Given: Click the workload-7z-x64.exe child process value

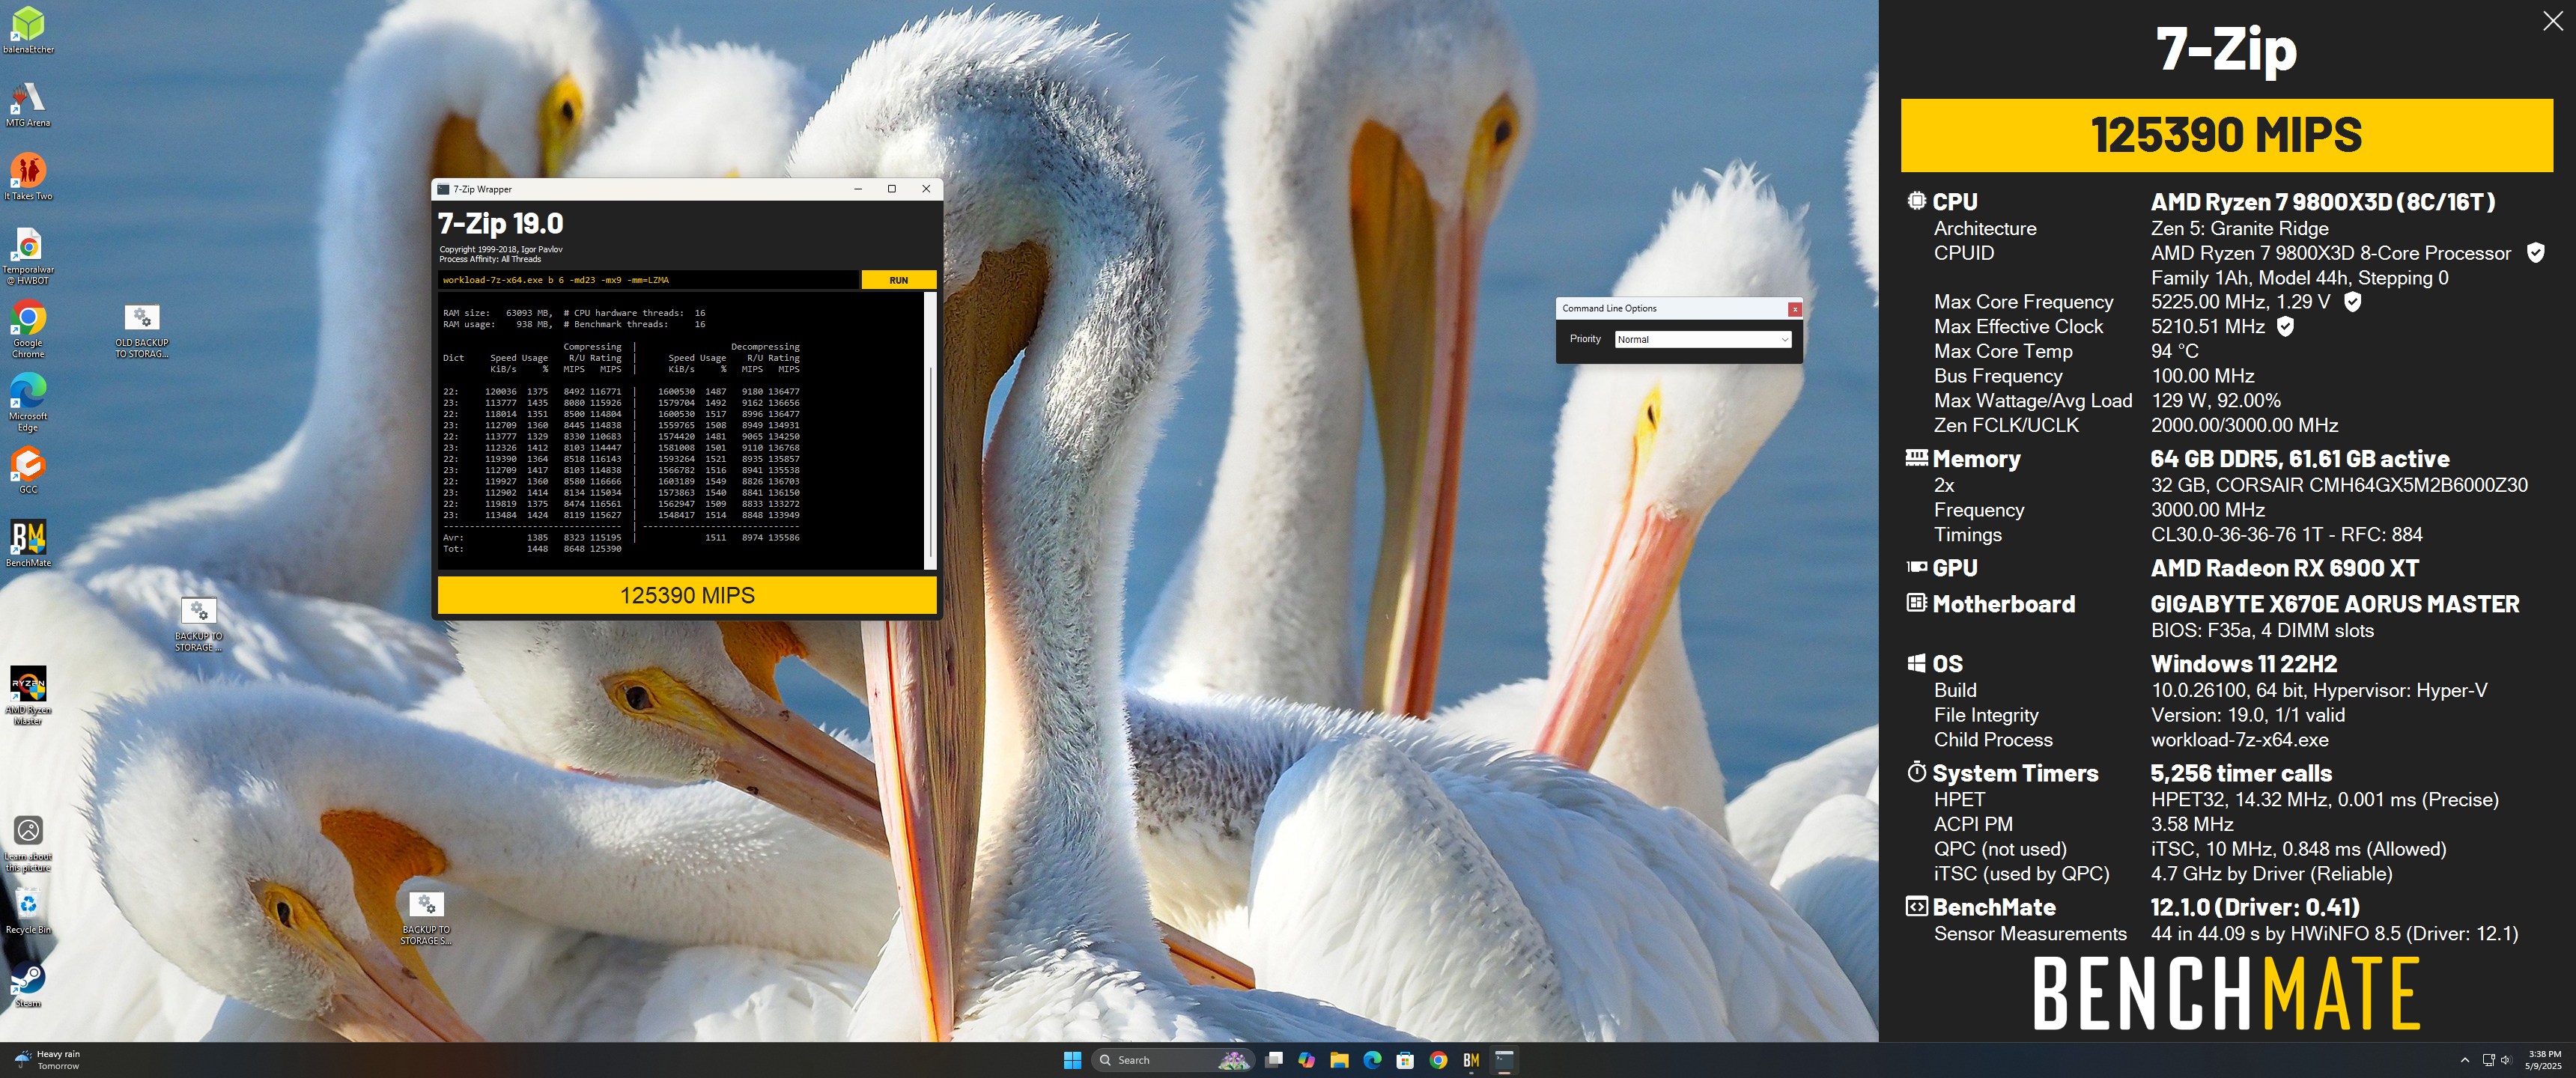Looking at the screenshot, I should (x=2240, y=740).
